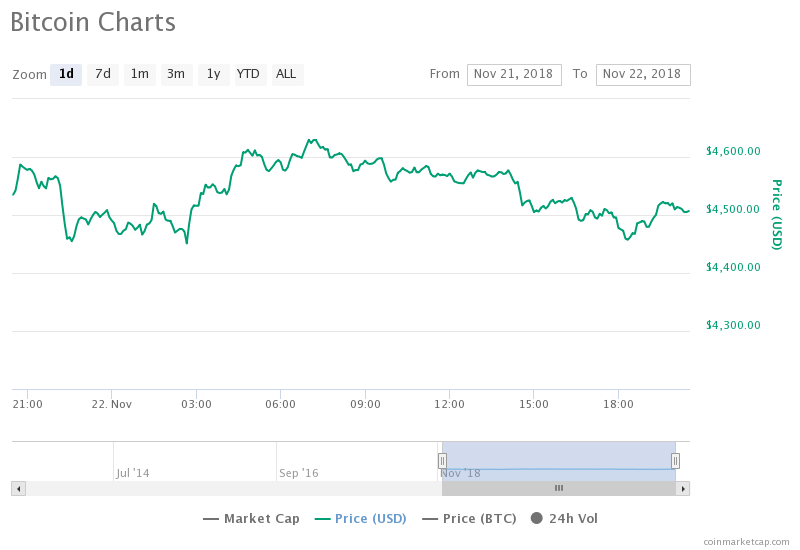Grab the left navigator range handle
The image size is (800, 550).
[x=442, y=461]
